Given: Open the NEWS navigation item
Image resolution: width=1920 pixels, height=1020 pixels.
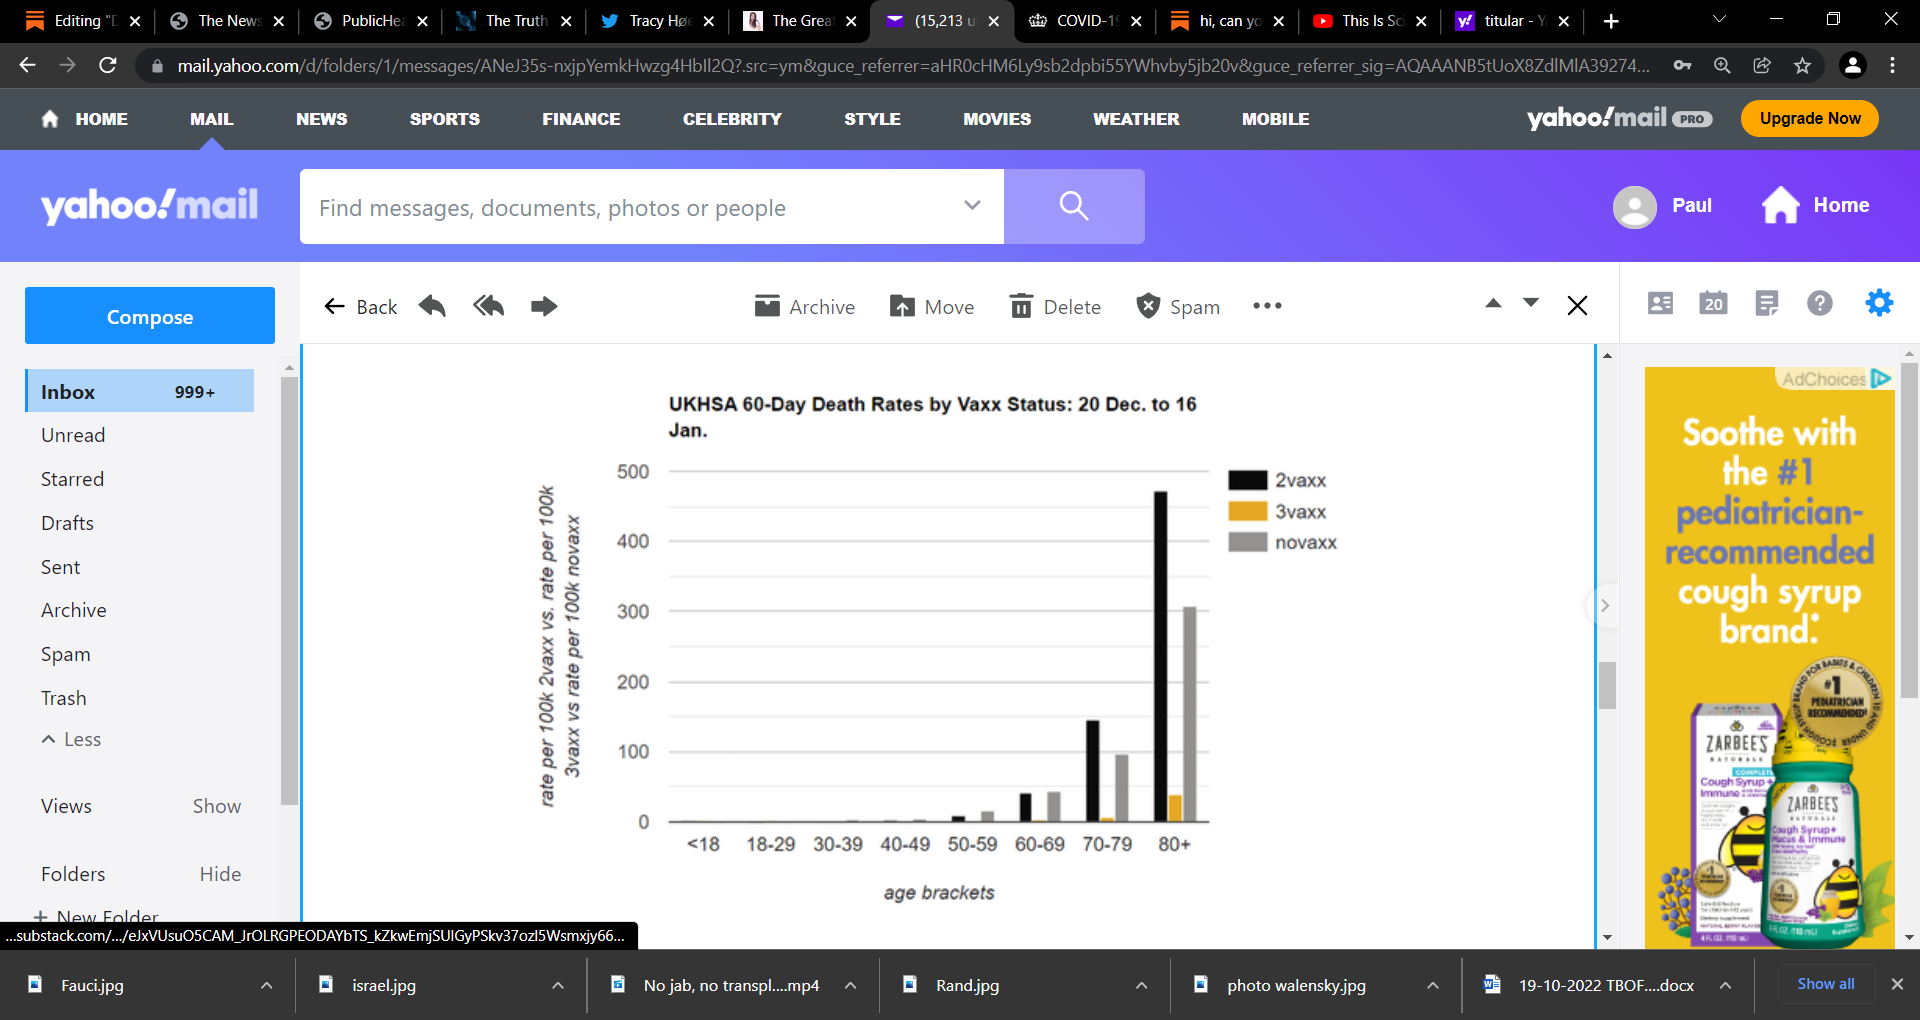Looking at the screenshot, I should 322,119.
